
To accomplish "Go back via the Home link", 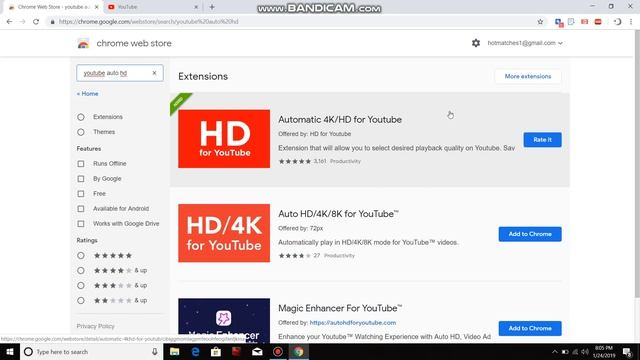I will [87, 94].
